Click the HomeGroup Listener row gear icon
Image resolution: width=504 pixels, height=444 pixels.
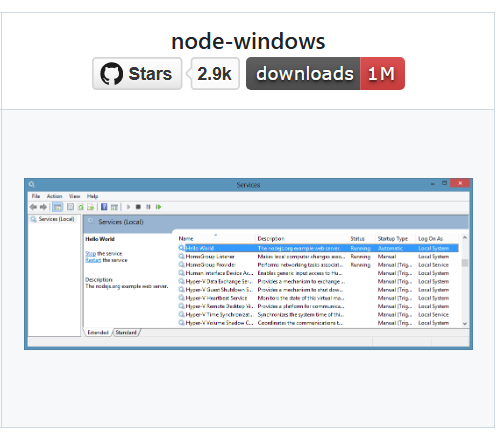[181, 256]
